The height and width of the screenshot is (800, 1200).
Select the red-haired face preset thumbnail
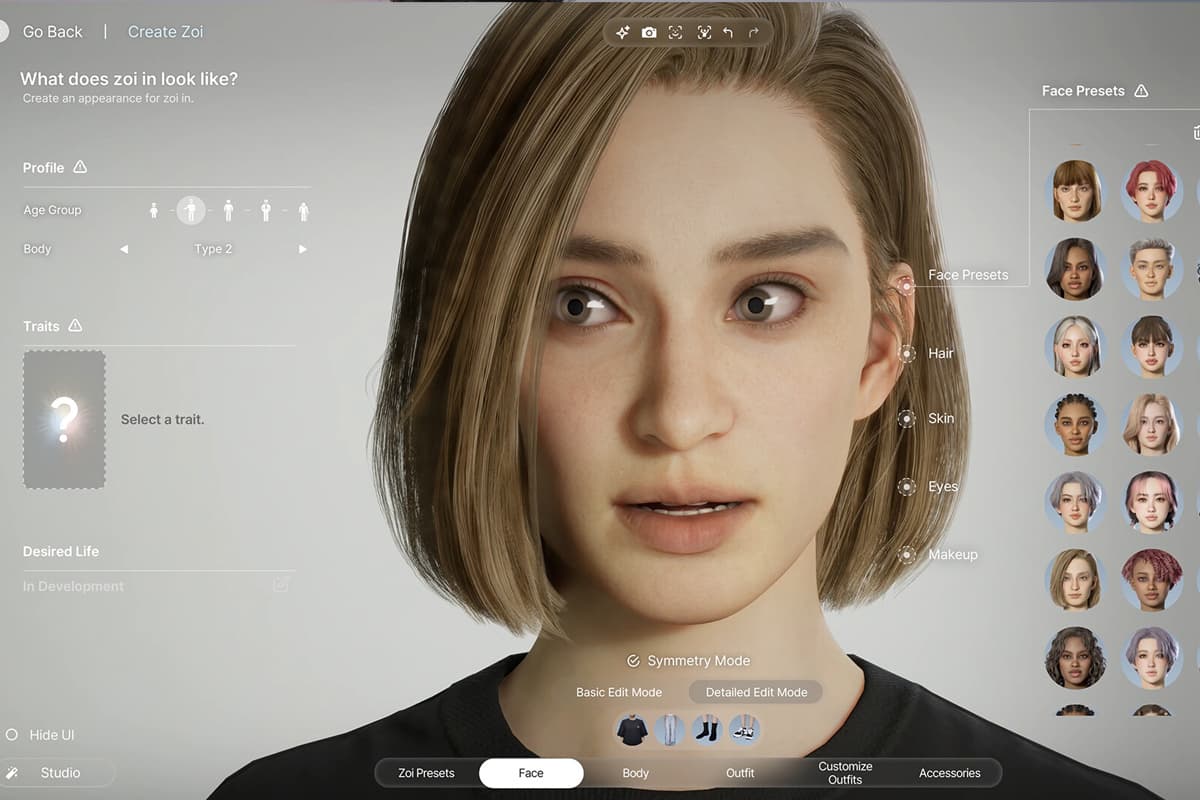click(x=1151, y=191)
